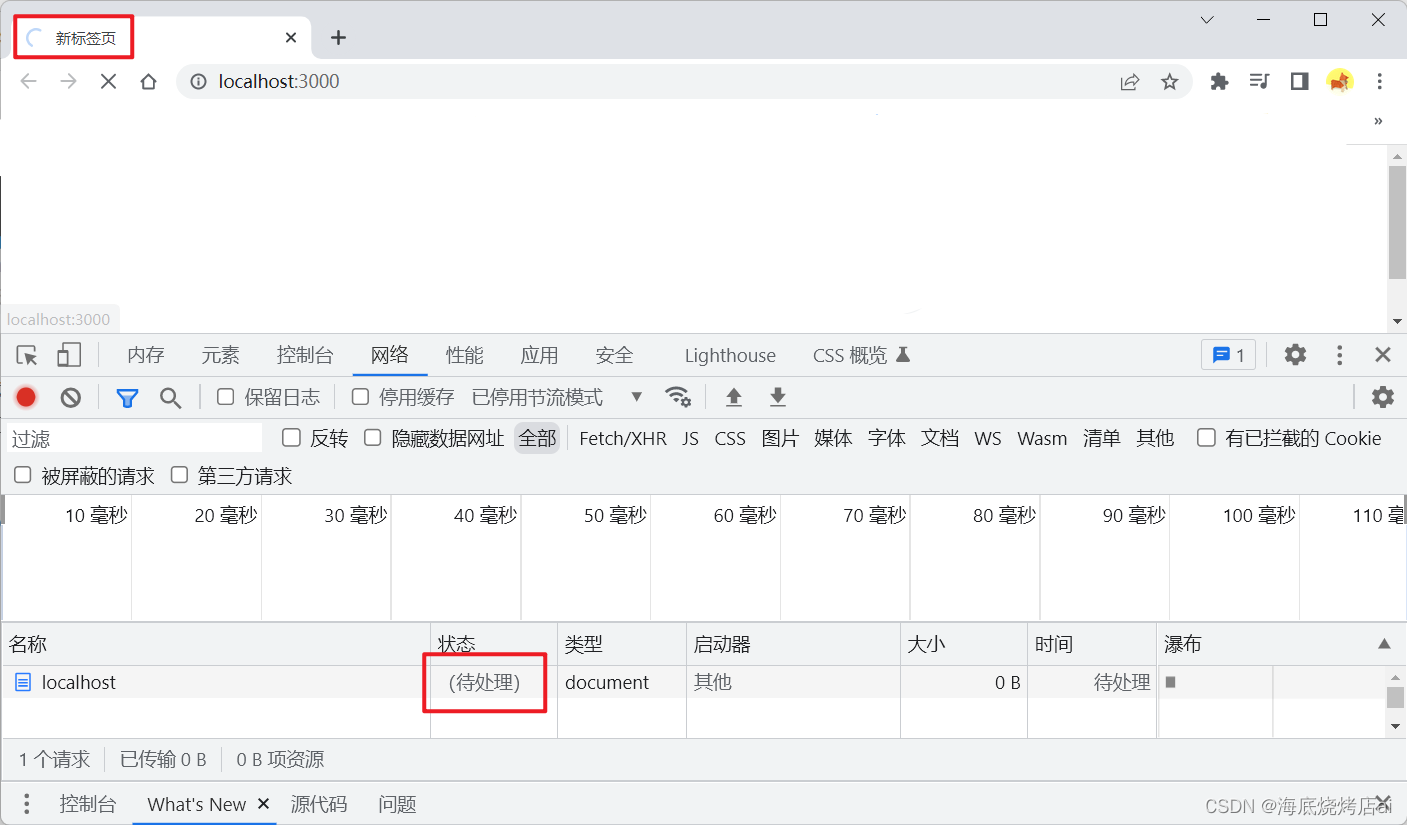The height and width of the screenshot is (825, 1407).
Task: Toggle the network filter funnel icon
Action: coord(127,398)
